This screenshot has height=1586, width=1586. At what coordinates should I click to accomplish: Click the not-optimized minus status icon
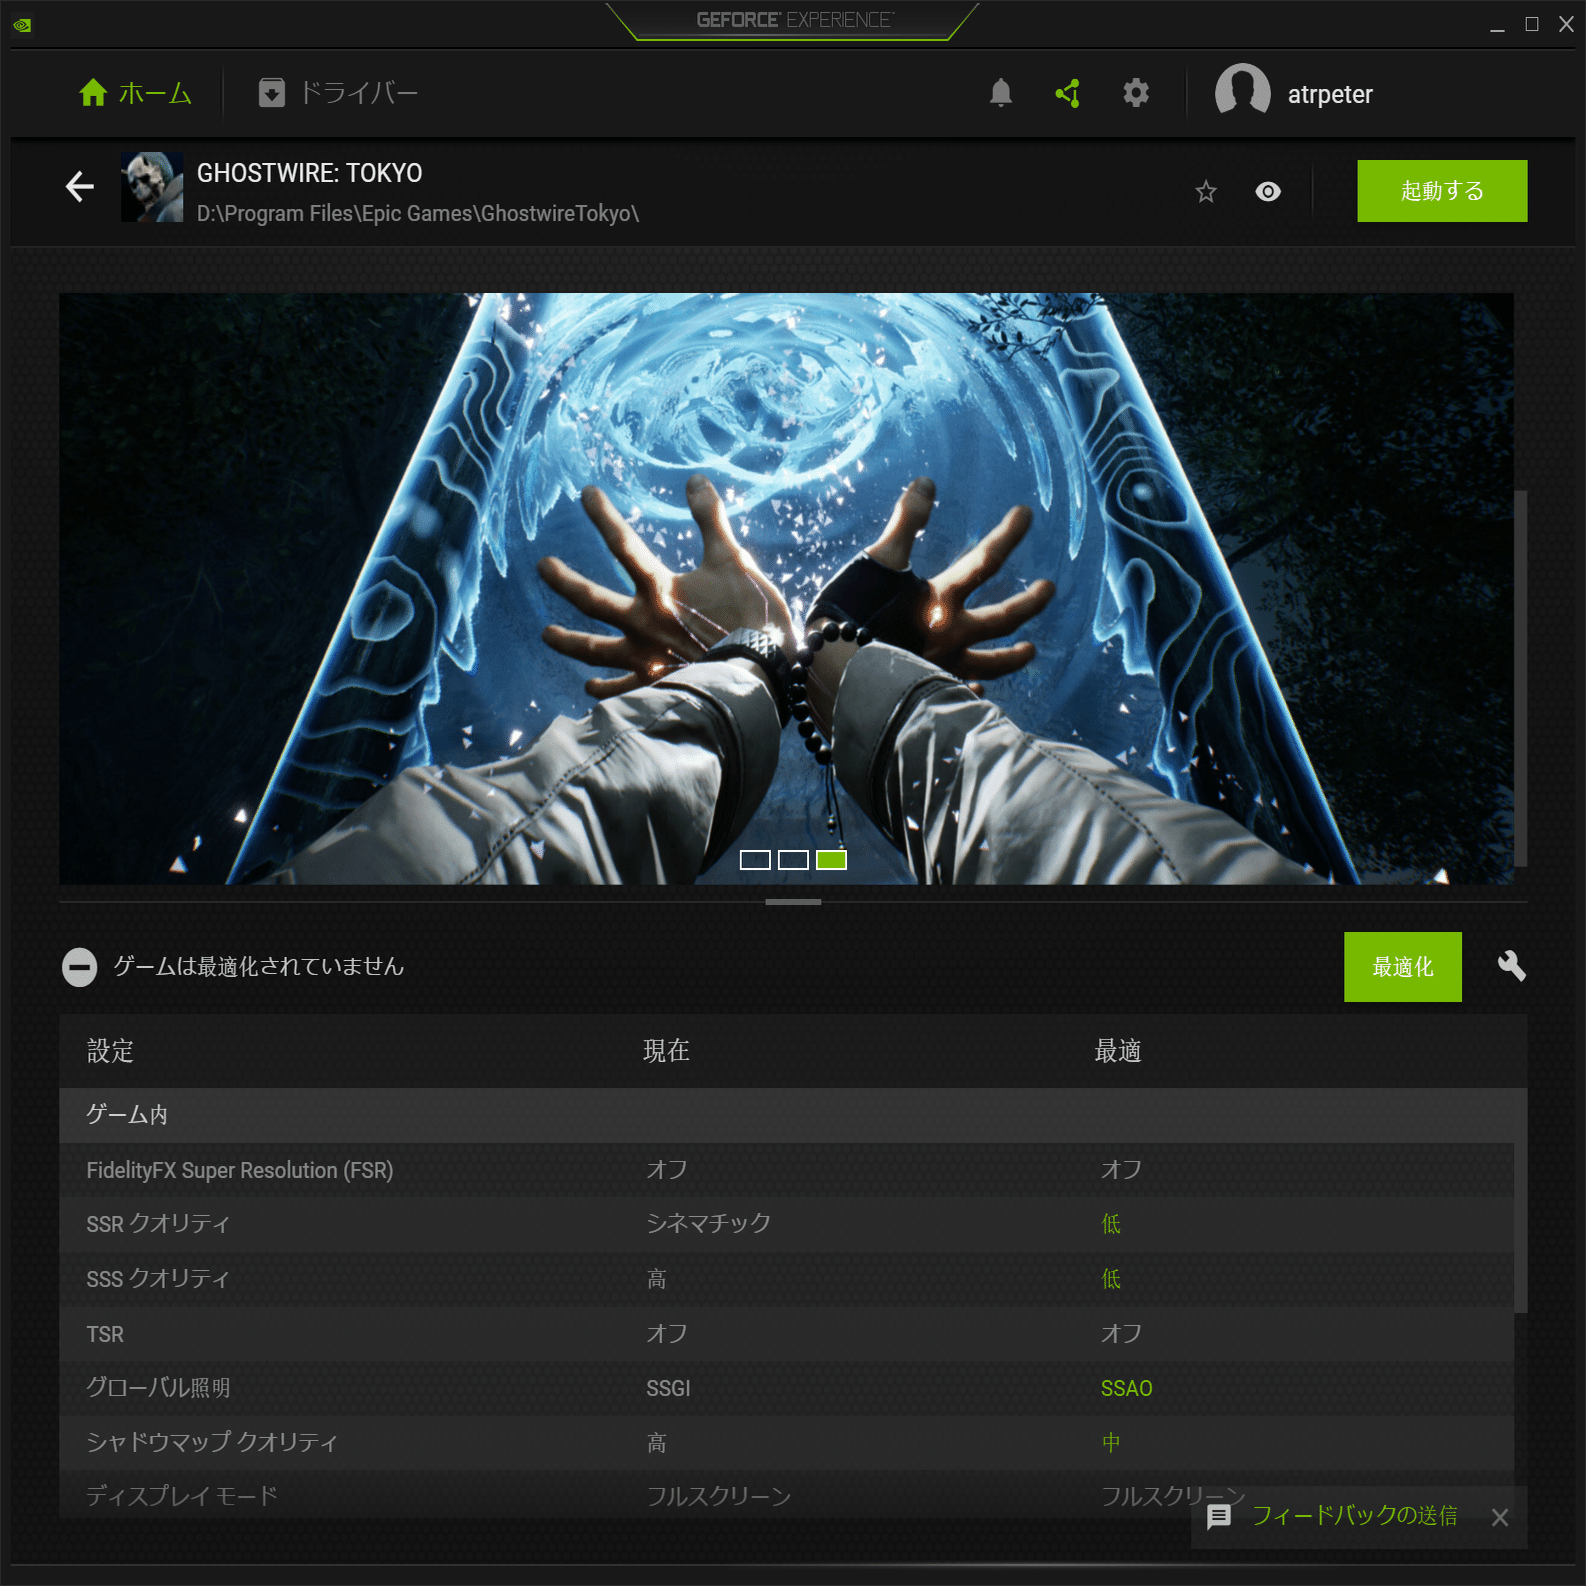tap(79, 967)
